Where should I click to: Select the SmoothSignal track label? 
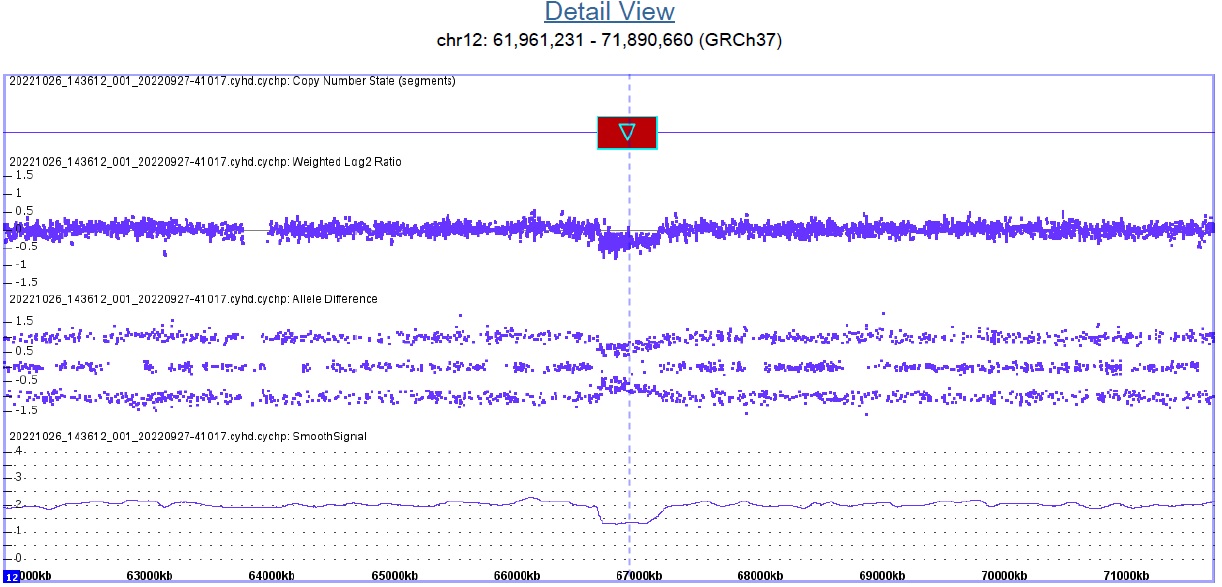pos(188,436)
